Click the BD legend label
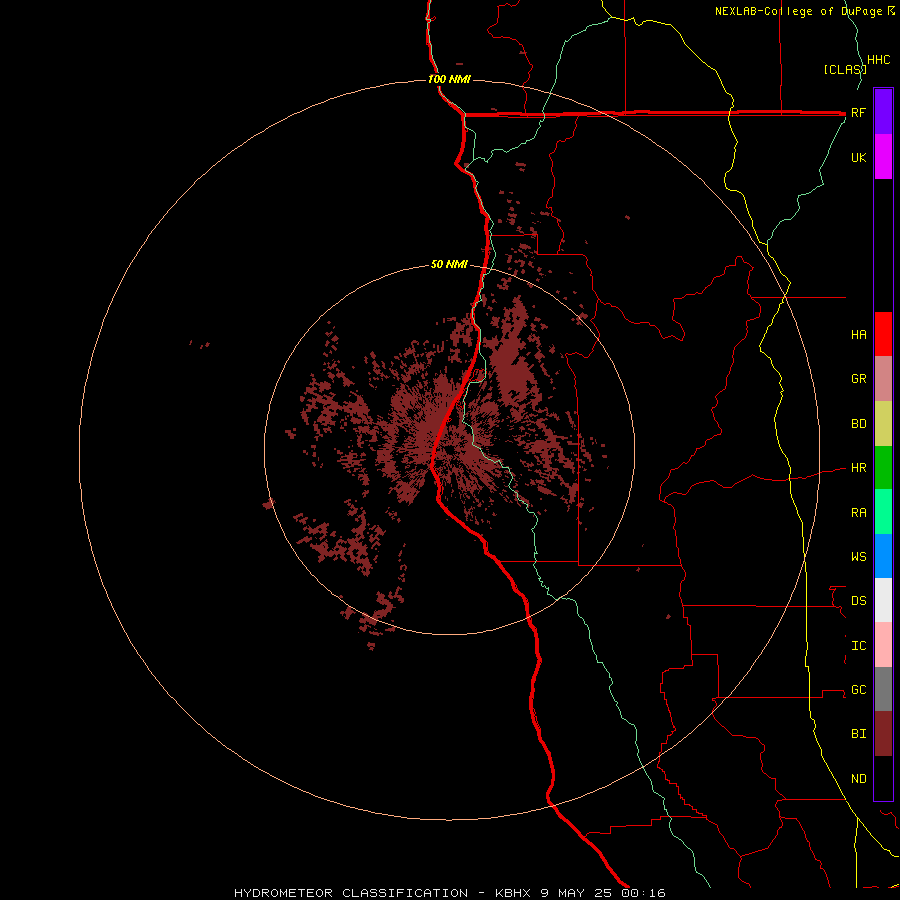The height and width of the screenshot is (900, 900). [x=858, y=424]
